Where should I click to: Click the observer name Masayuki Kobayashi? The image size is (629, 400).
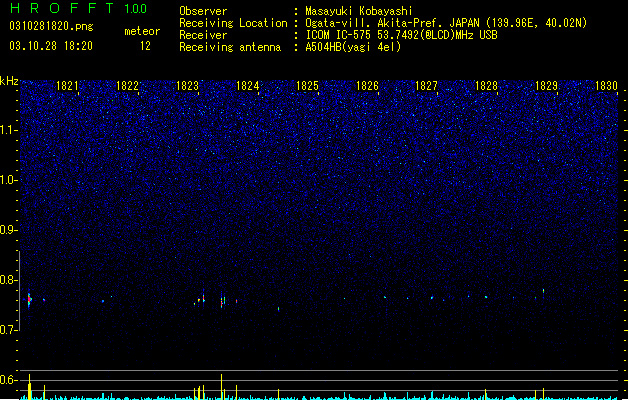(359, 11)
